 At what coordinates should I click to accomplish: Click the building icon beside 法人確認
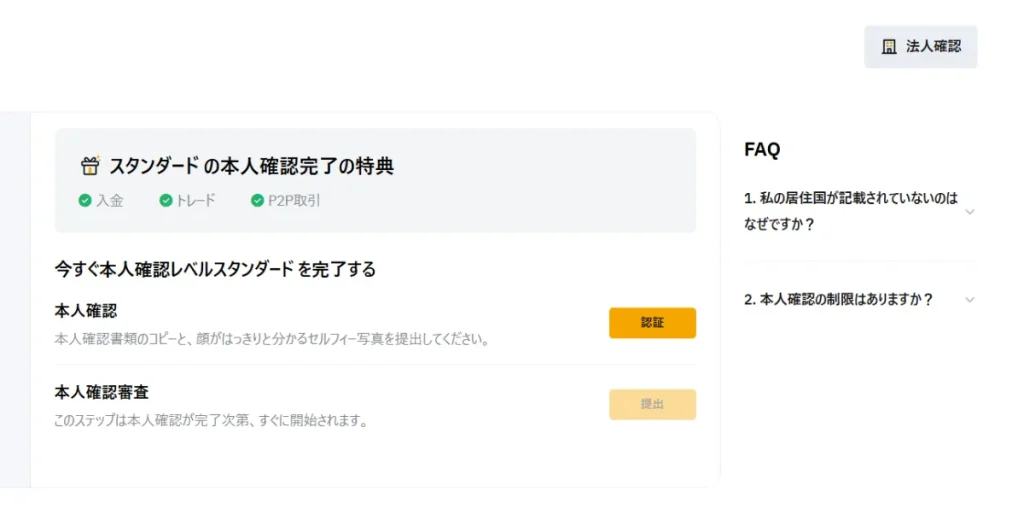(889, 47)
